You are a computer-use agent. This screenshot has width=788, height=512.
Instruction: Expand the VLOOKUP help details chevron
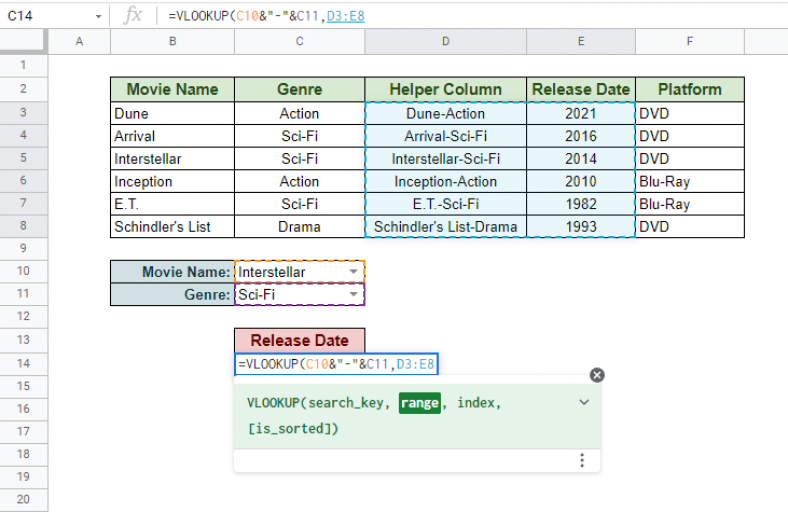click(584, 402)
